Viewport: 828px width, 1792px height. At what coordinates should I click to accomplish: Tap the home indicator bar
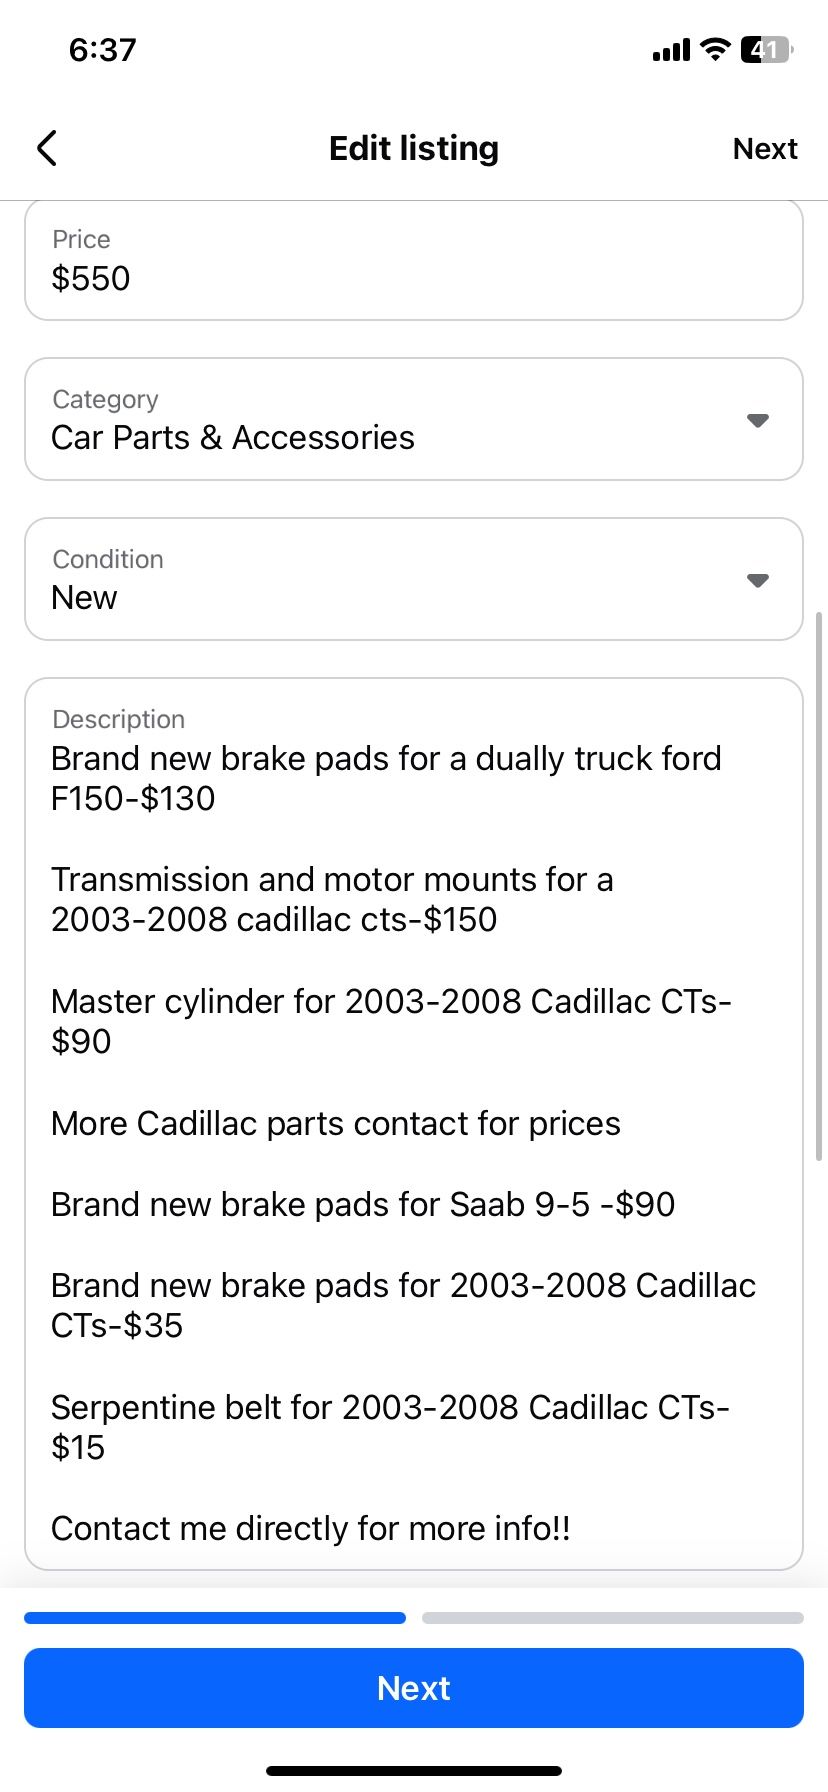tap(413, 1771)
